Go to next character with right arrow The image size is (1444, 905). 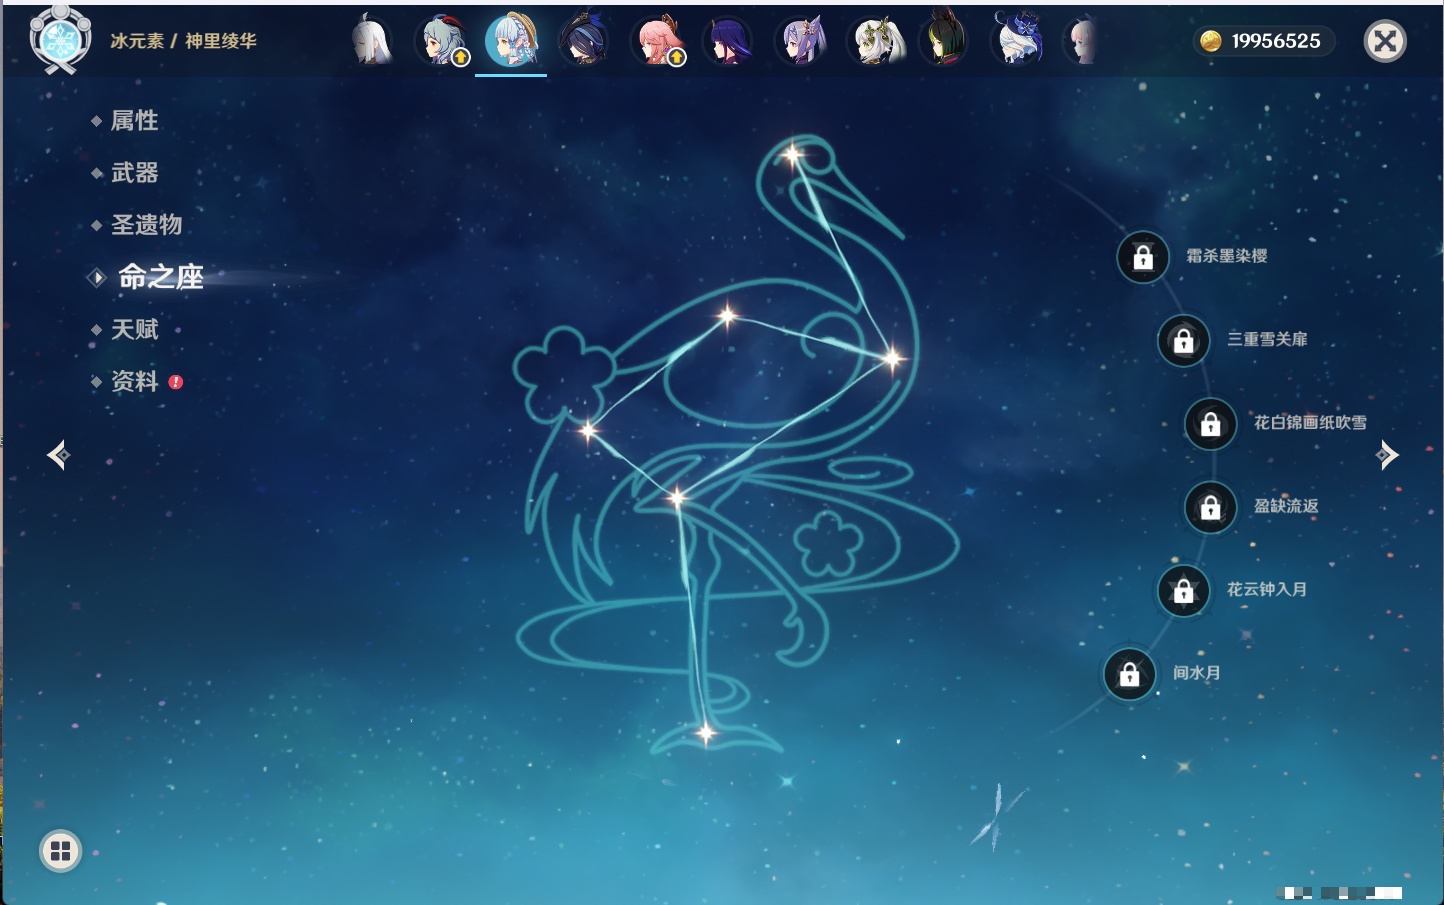(1387, 455)
